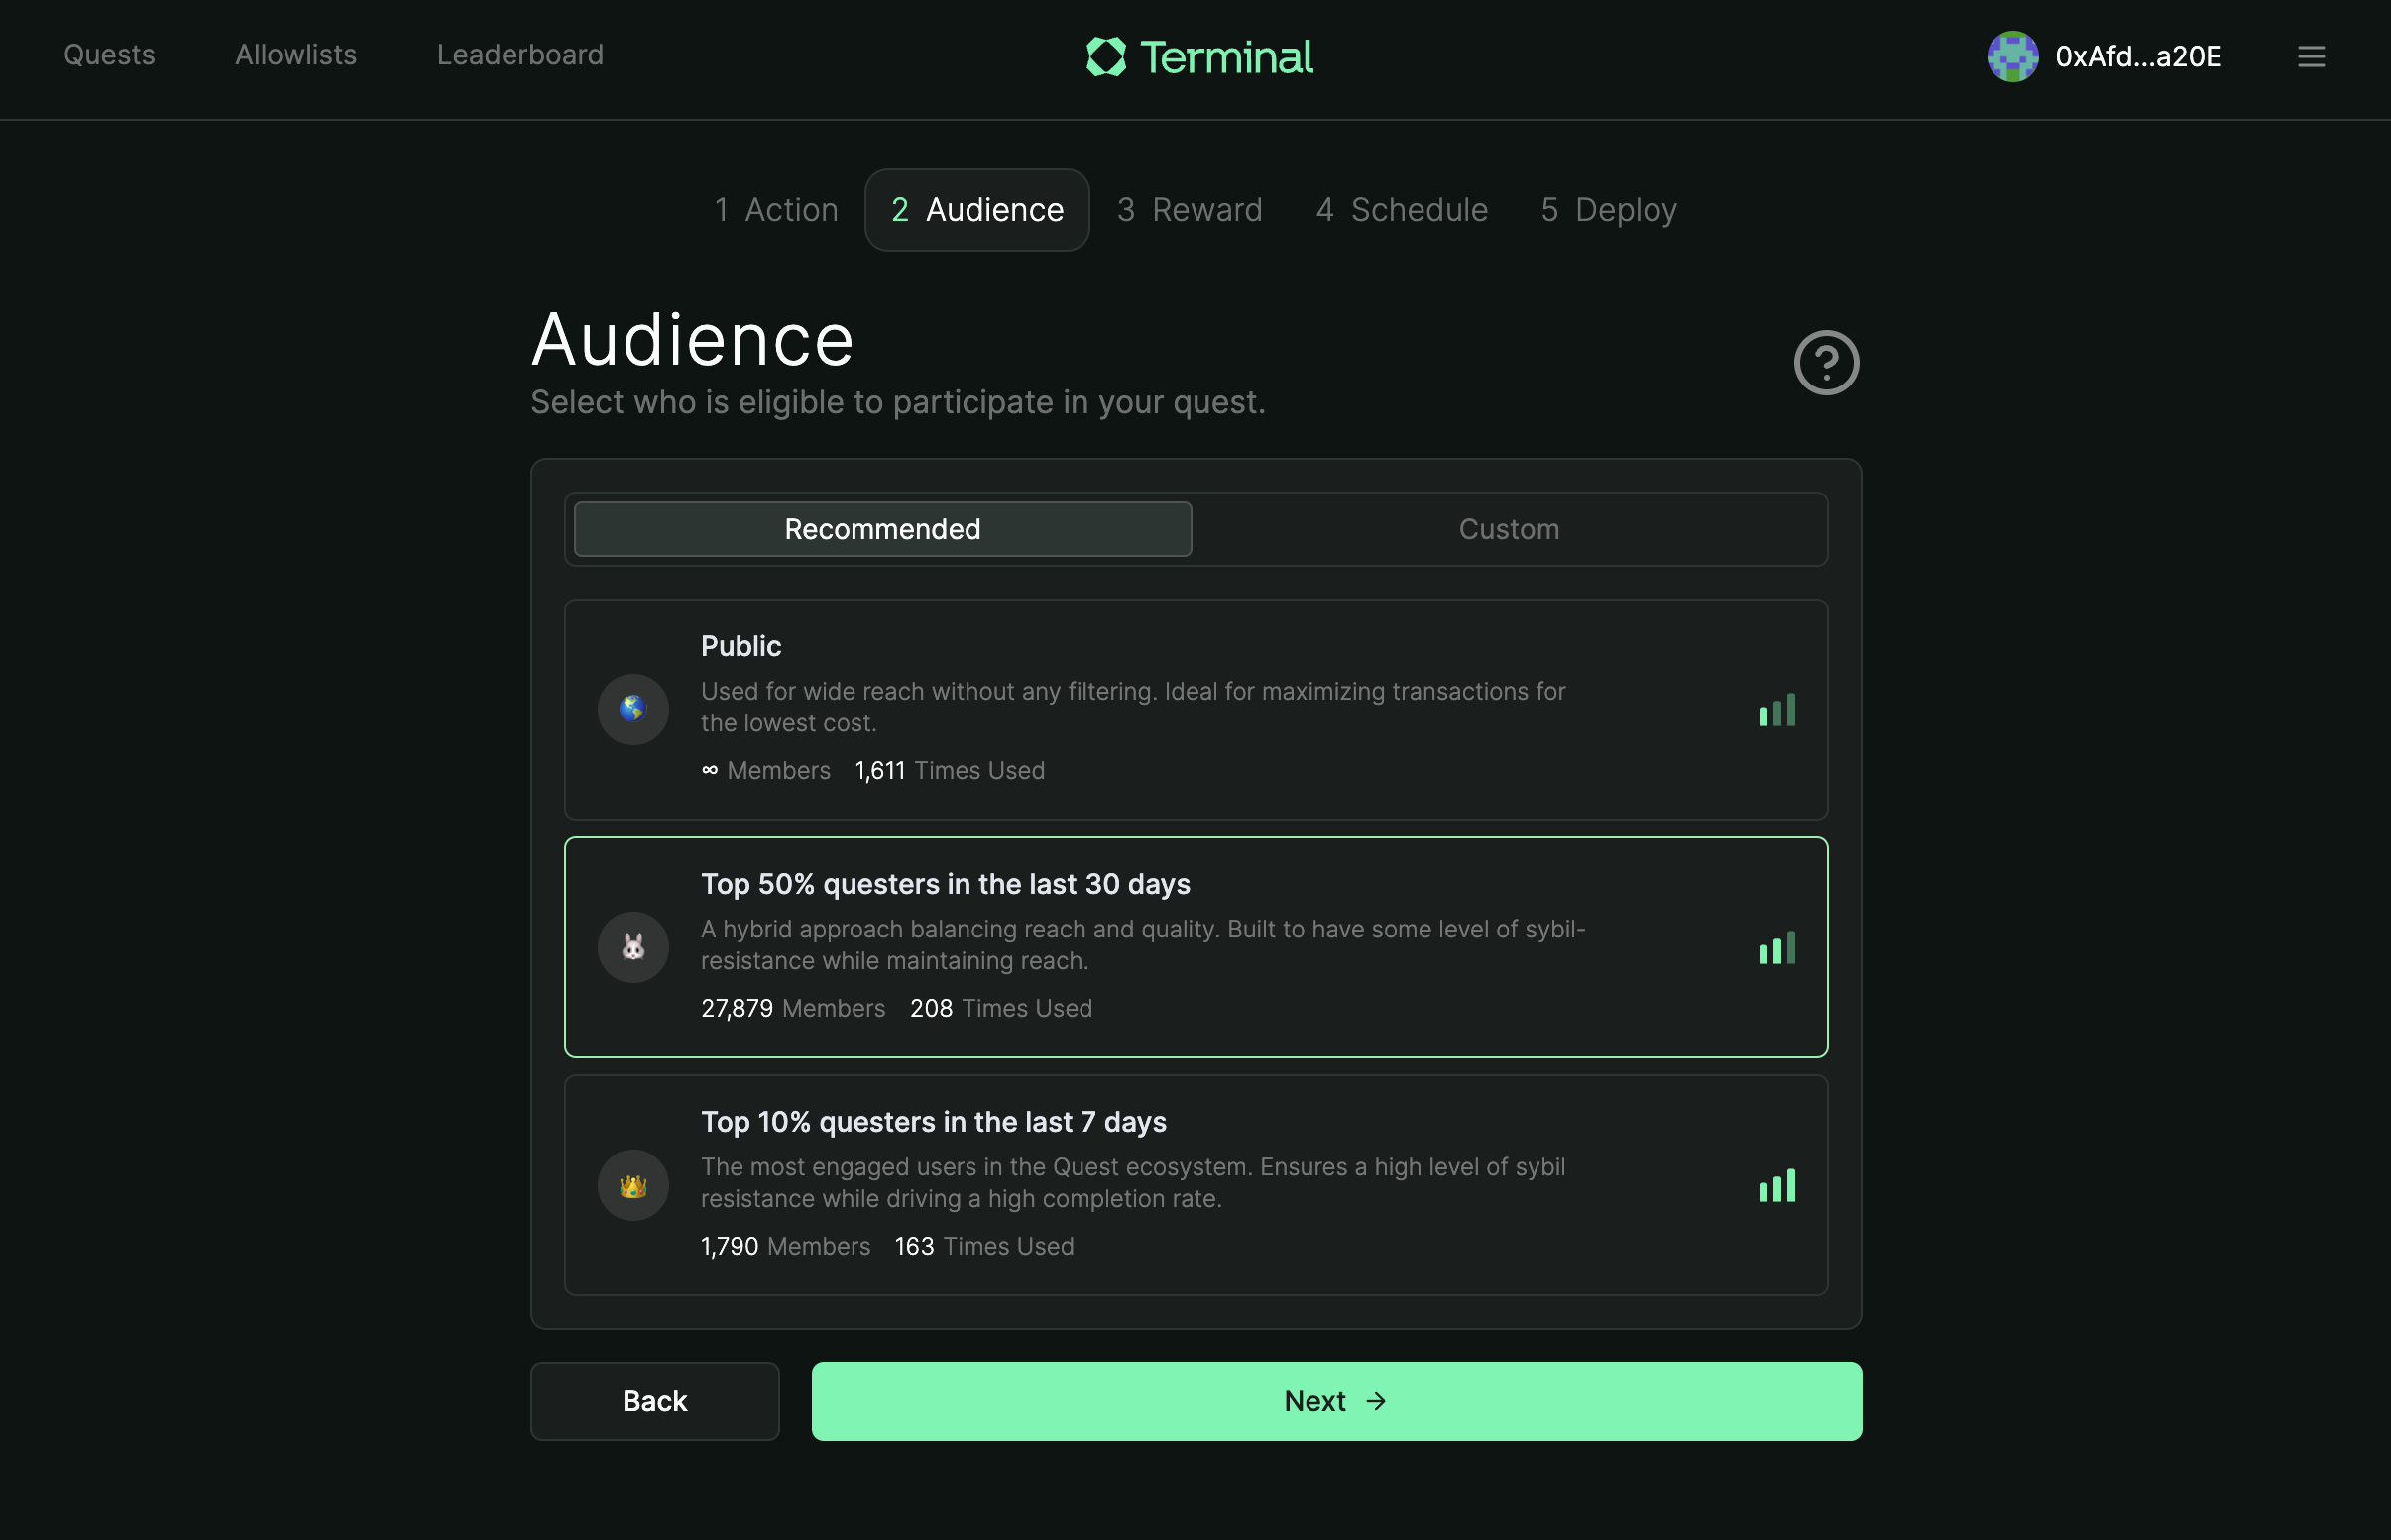The width and height of the screenshot is (2391, 1540).
Task: Select Top 50% questers in last 30 days
Action: pyautogui.click(x=1195, y=947)
